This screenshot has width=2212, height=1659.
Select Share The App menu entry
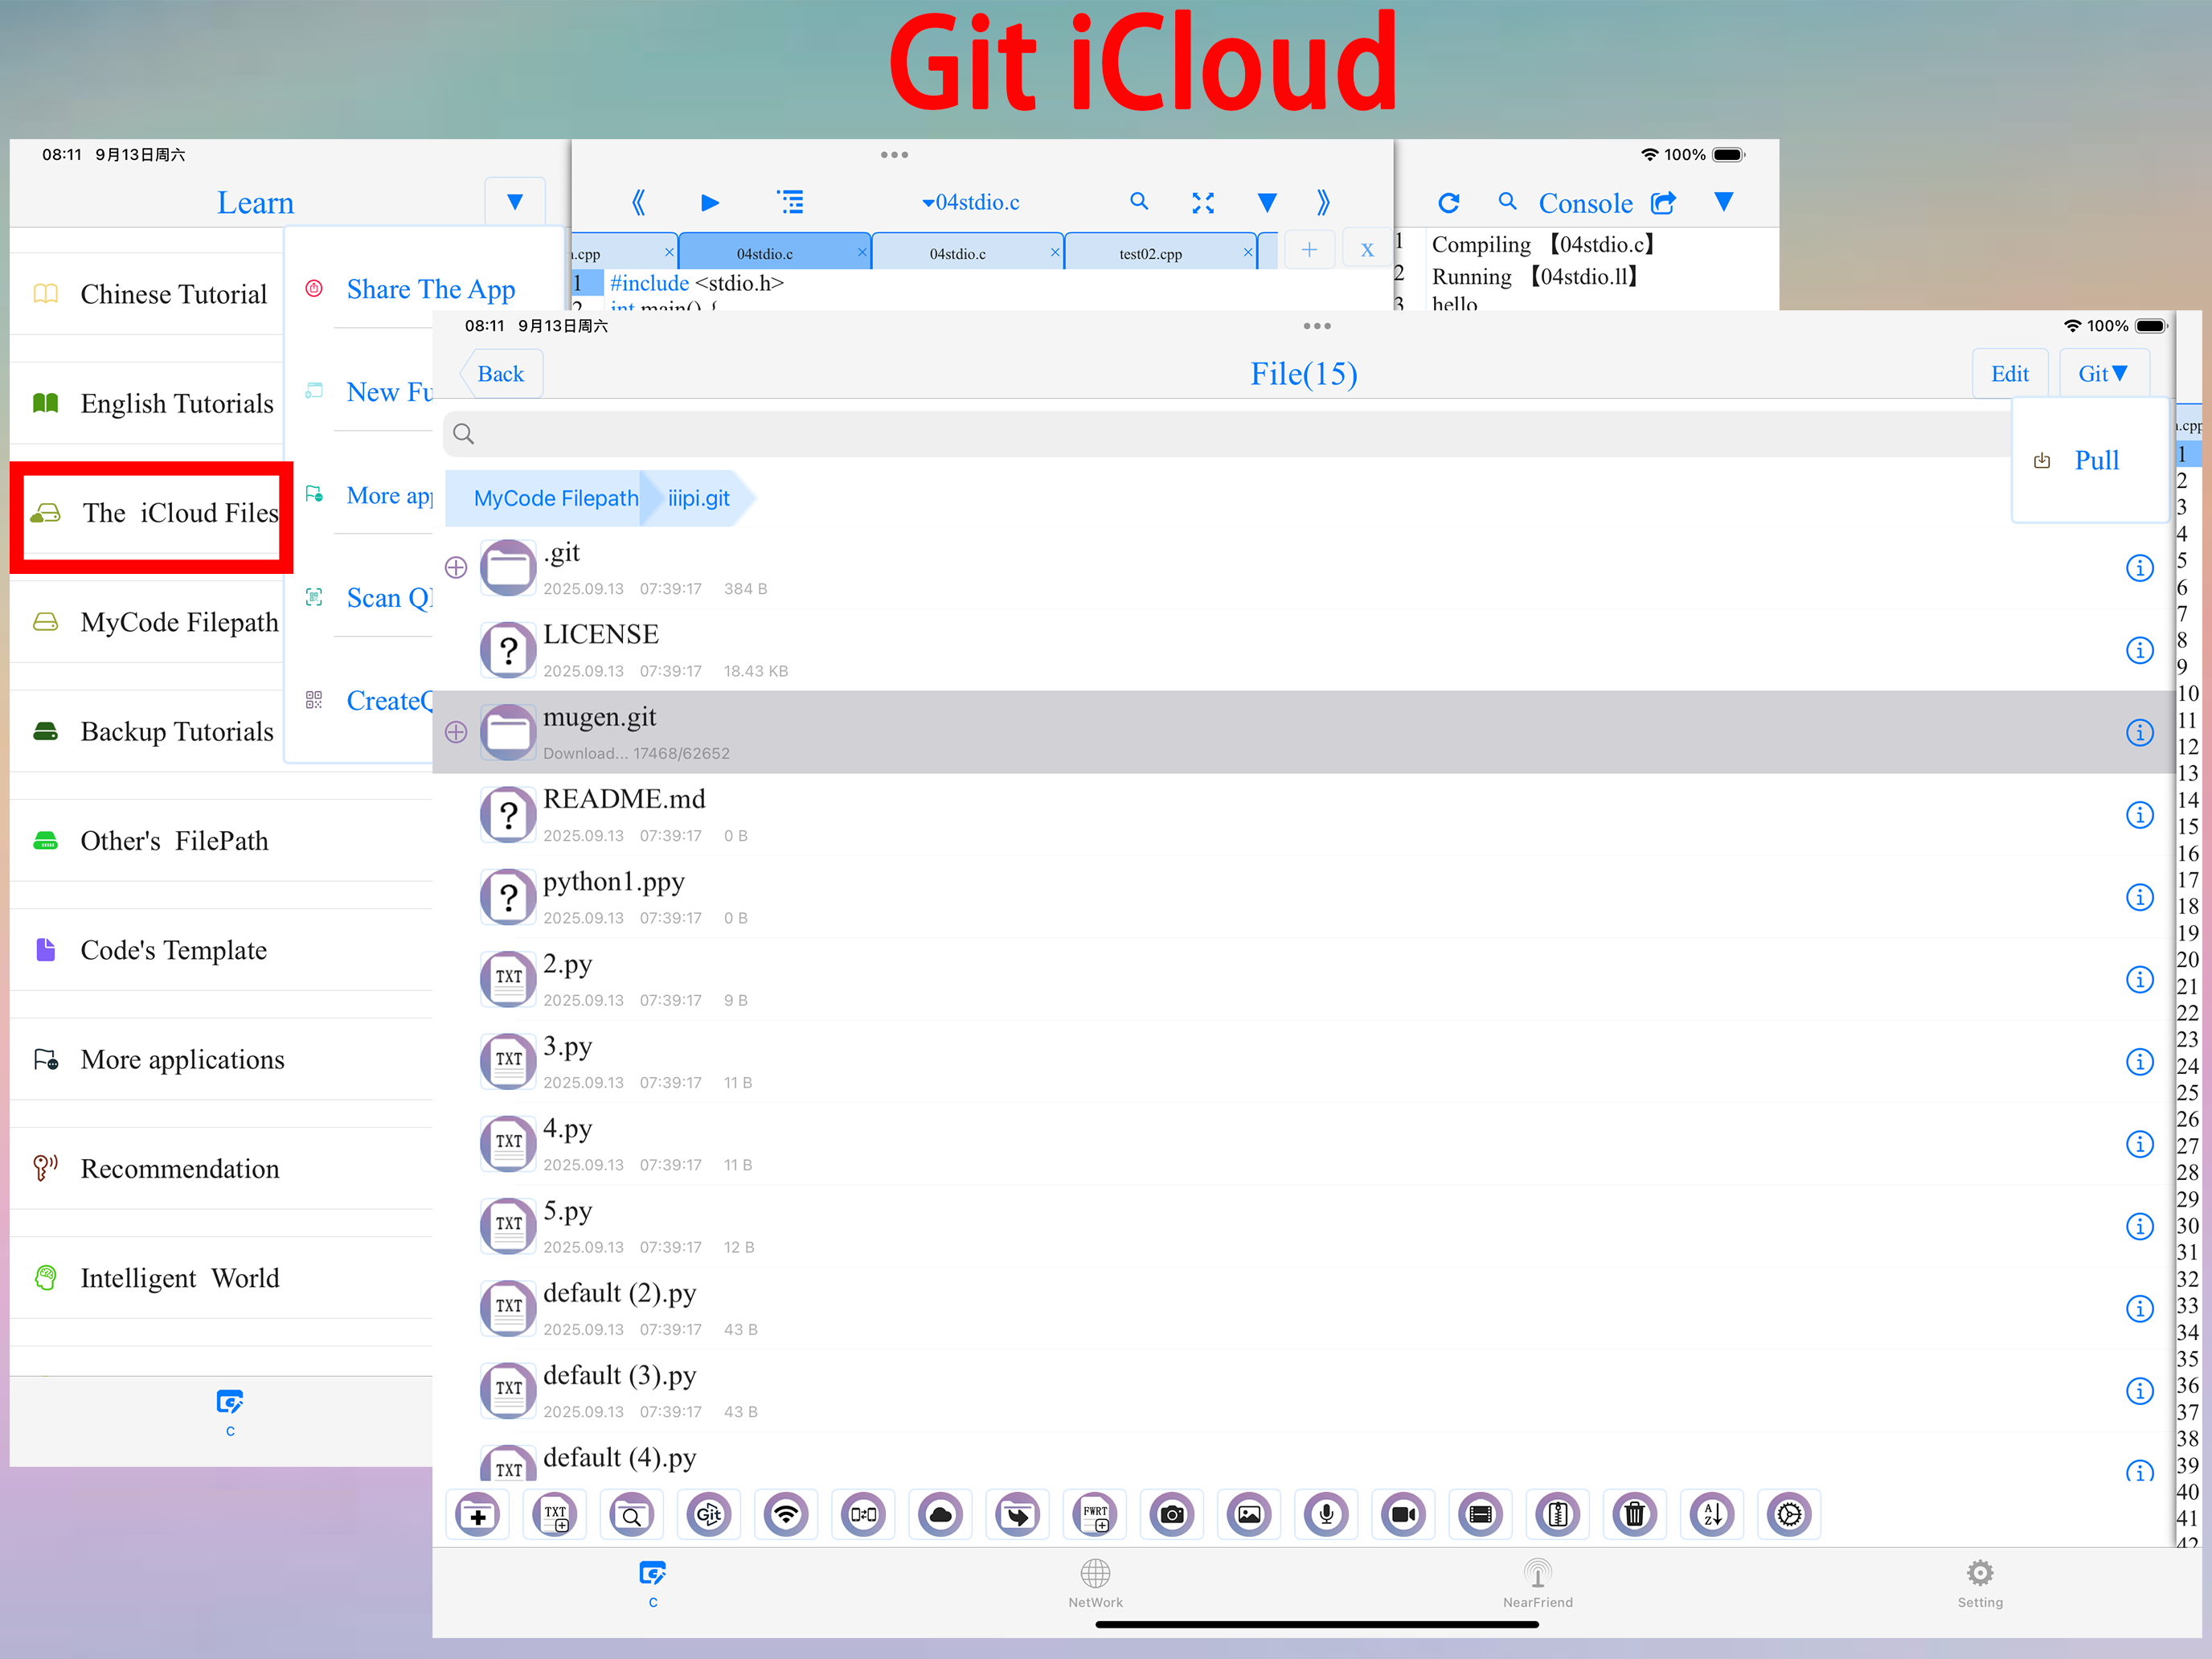point(431,290)
